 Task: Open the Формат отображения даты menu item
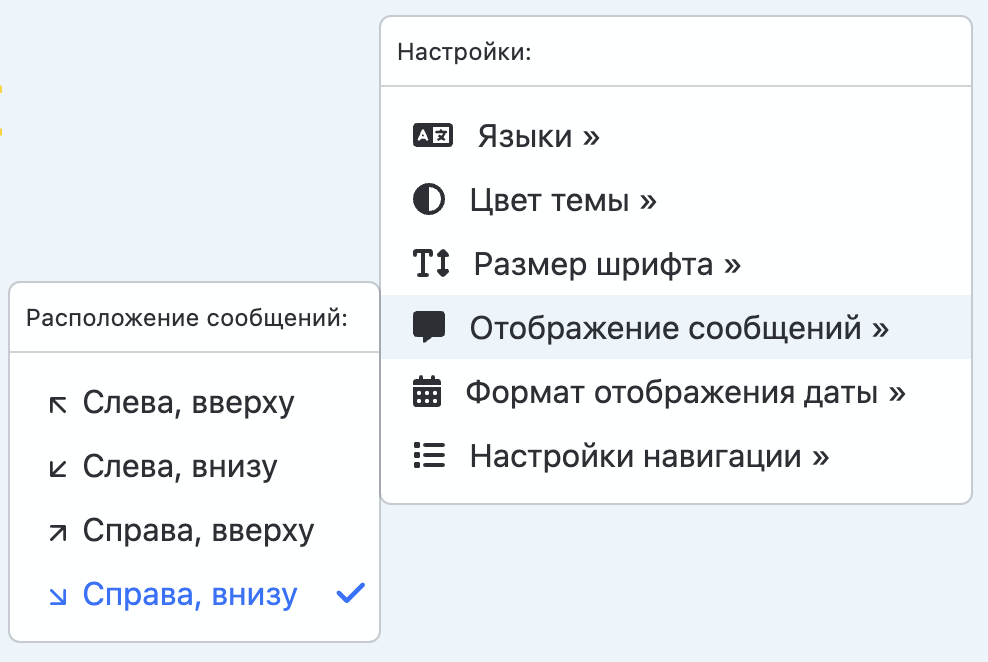(685, 392)
